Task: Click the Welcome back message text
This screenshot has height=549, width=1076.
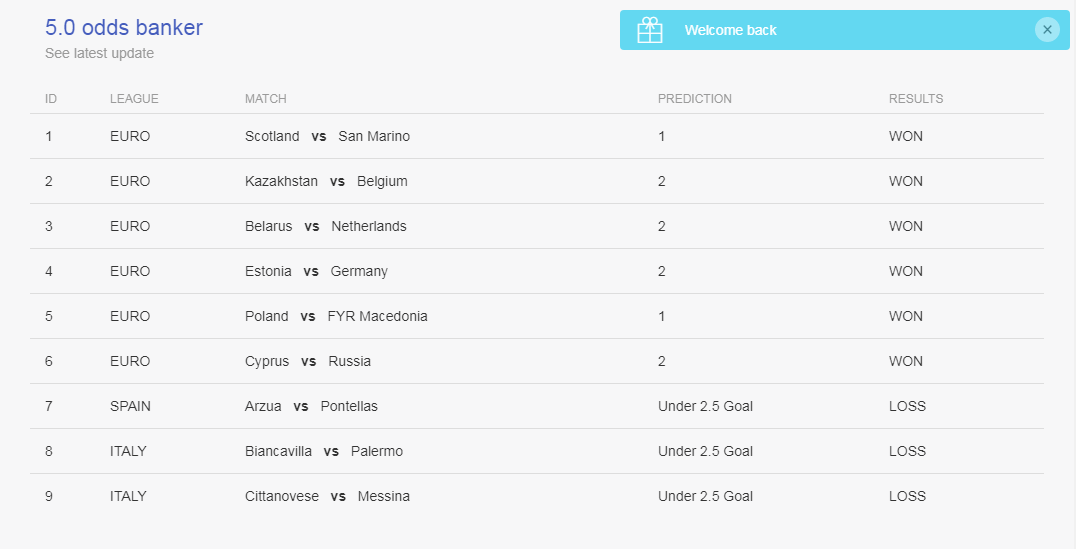Action: click(x=730, y=30)
